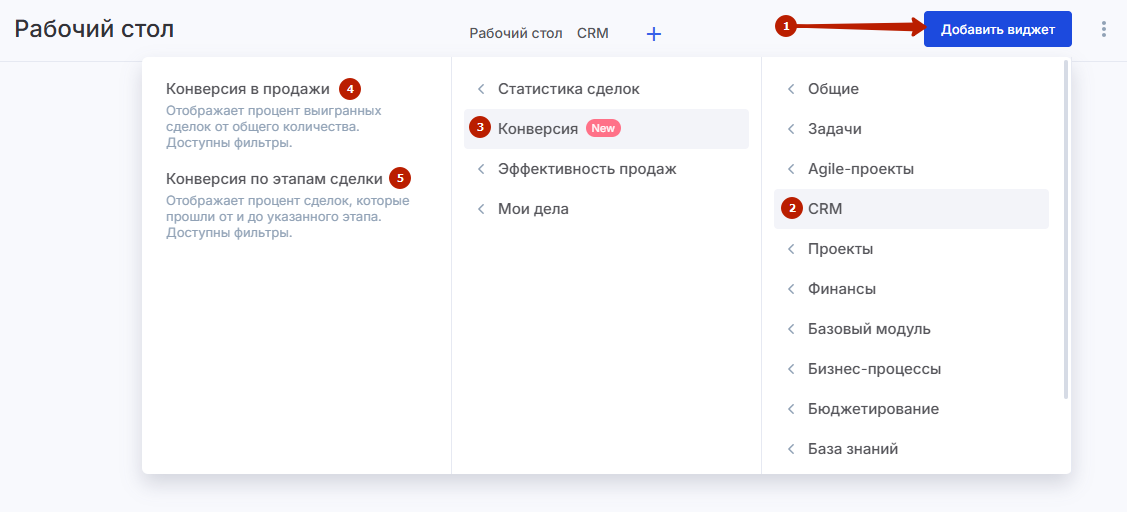This screenshot has height=512, width=1127.
Task: Click the Добавить виджет button
Action: [x=998, y=29]
